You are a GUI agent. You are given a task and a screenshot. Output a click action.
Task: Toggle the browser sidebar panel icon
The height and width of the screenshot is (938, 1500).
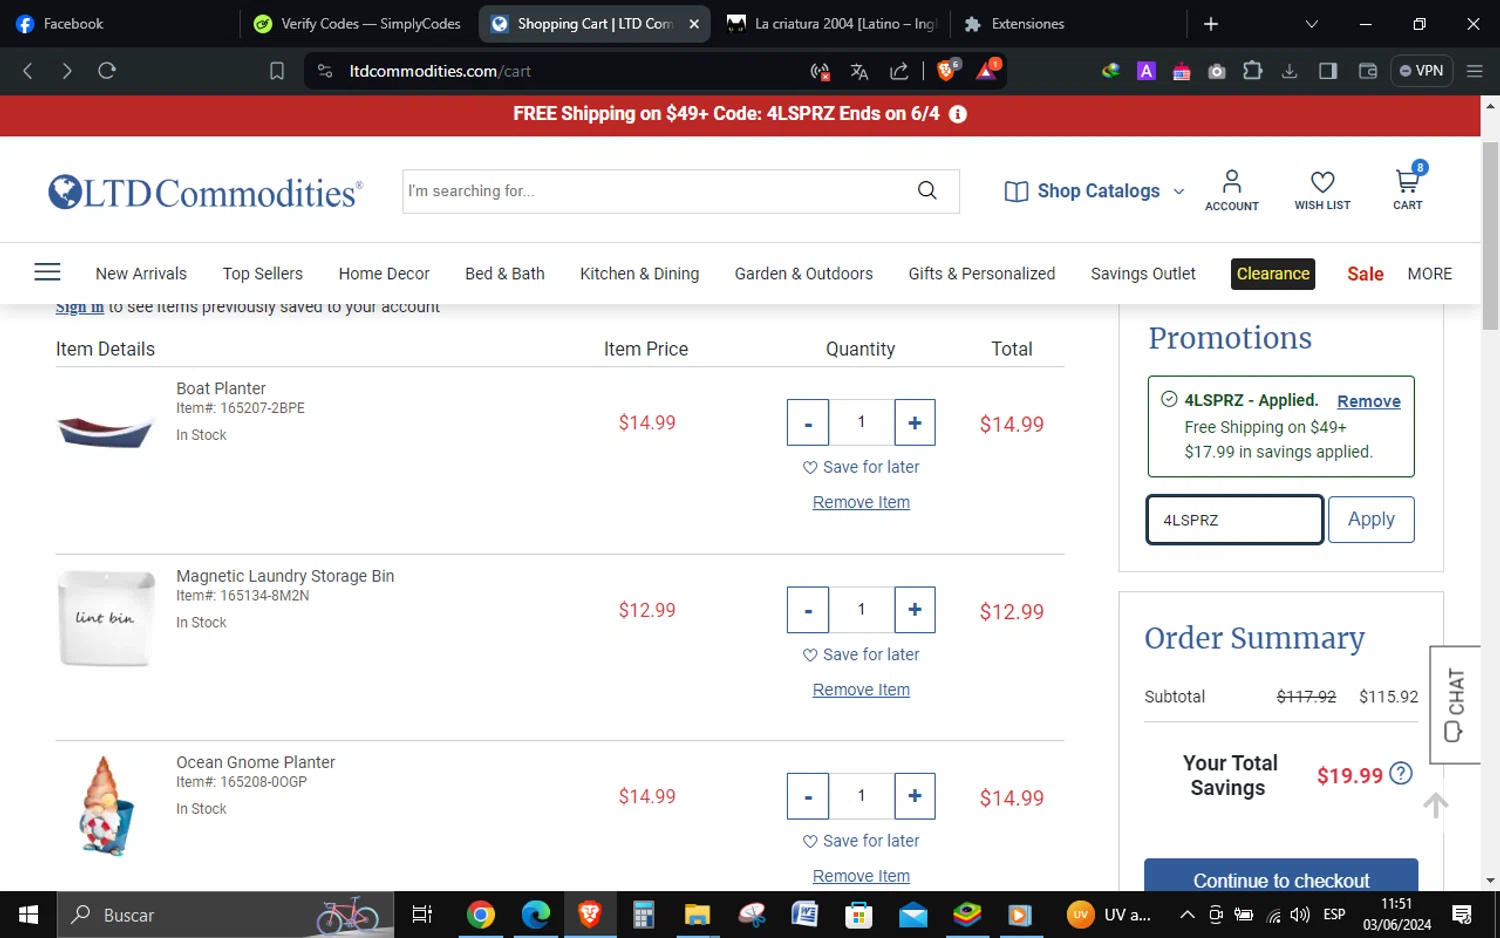pyautogui.click(x=1328, y=71)
